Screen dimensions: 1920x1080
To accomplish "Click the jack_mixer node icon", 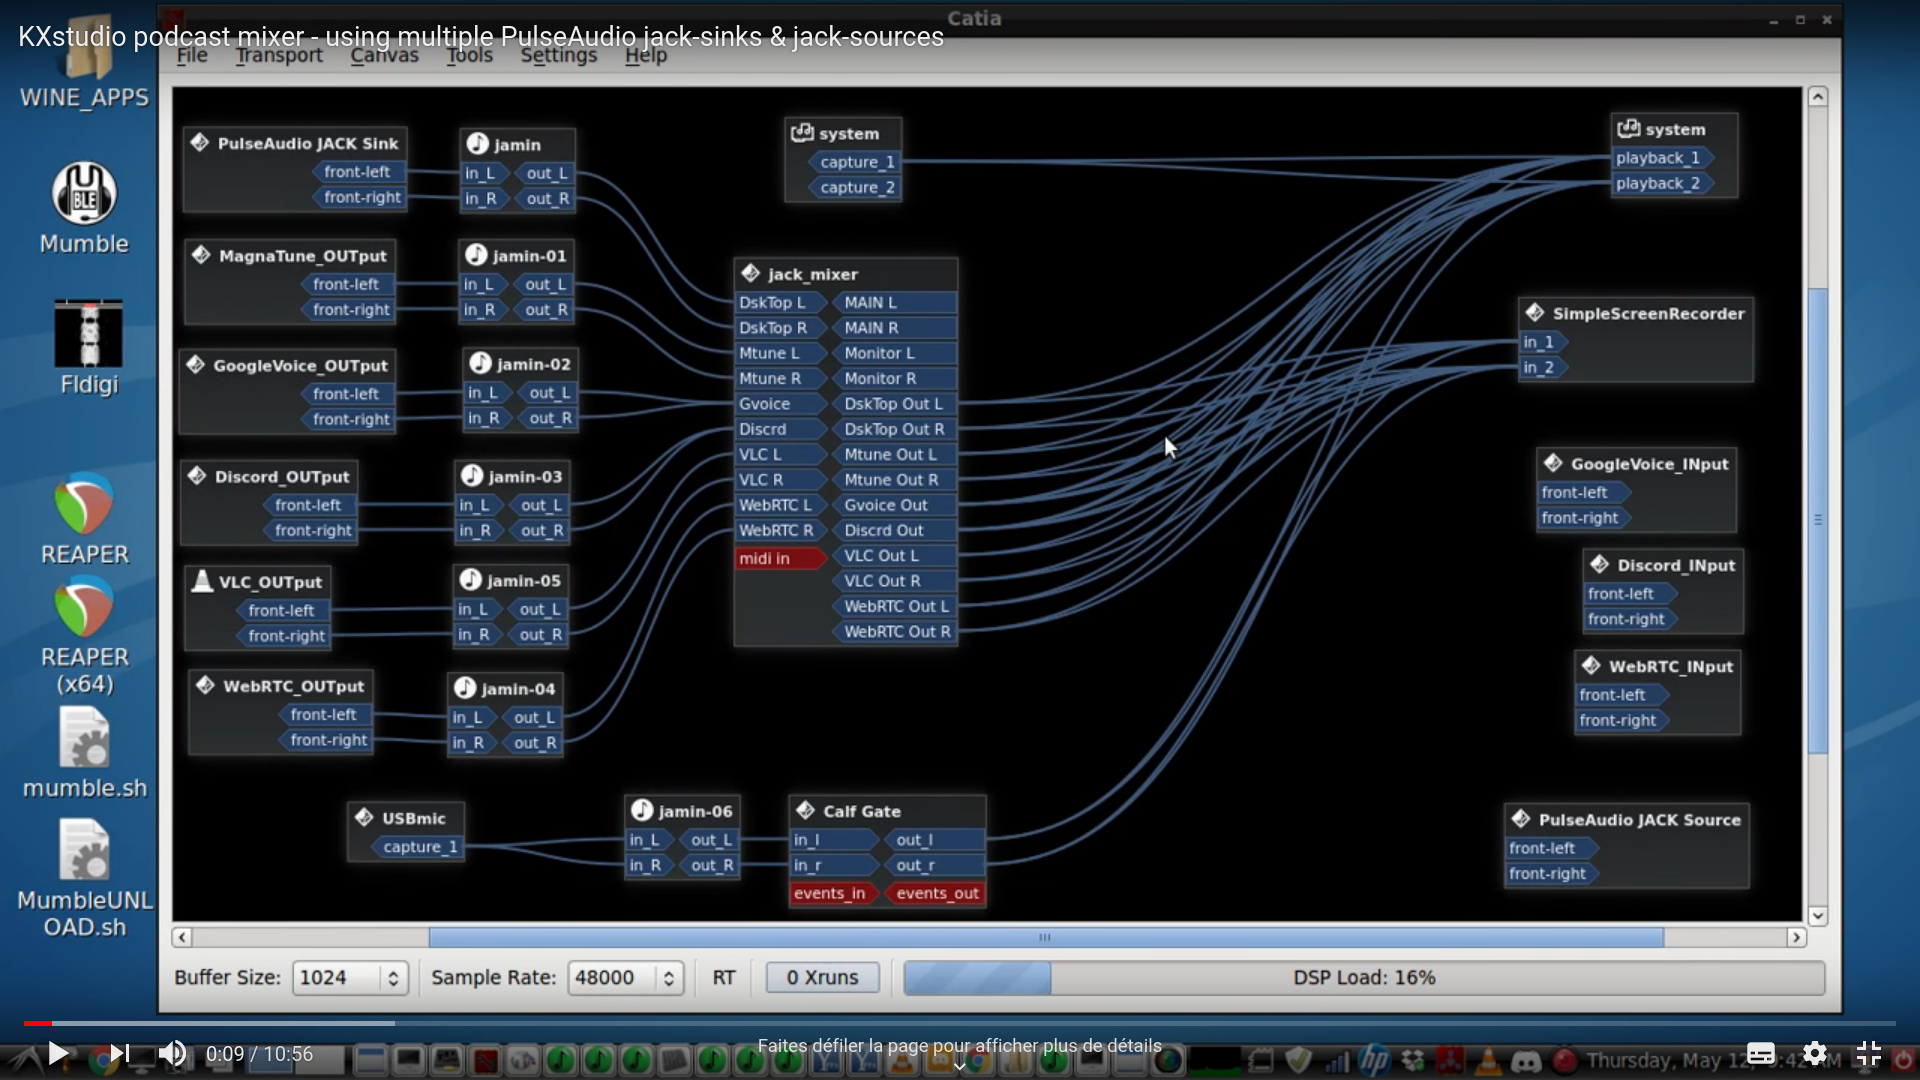I will coord(751,273).
